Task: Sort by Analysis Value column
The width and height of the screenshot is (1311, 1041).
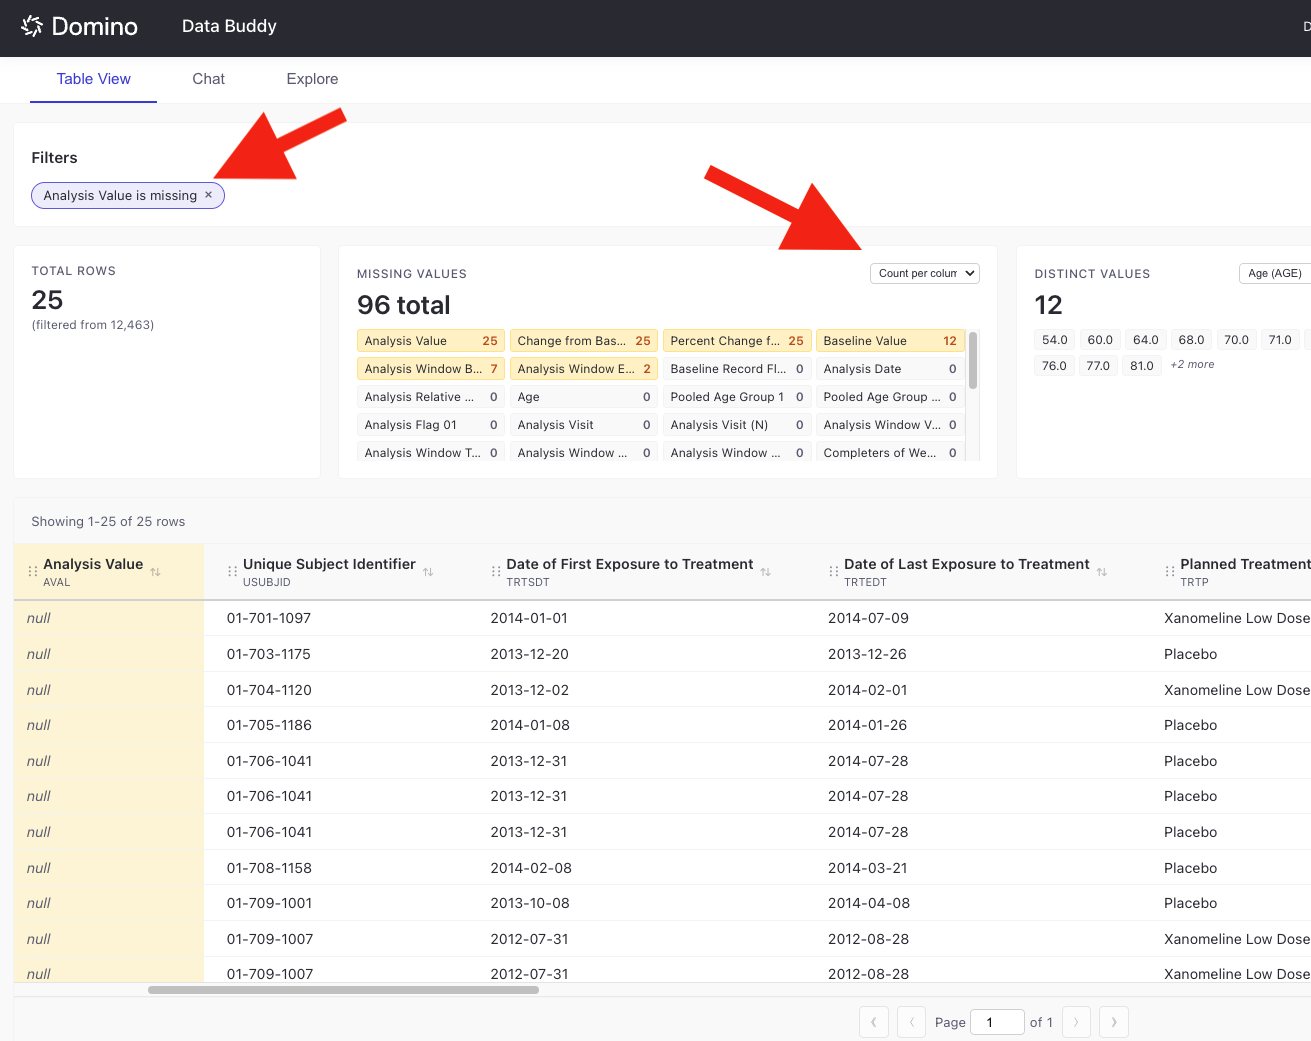Action: click(x=155, y=572)
